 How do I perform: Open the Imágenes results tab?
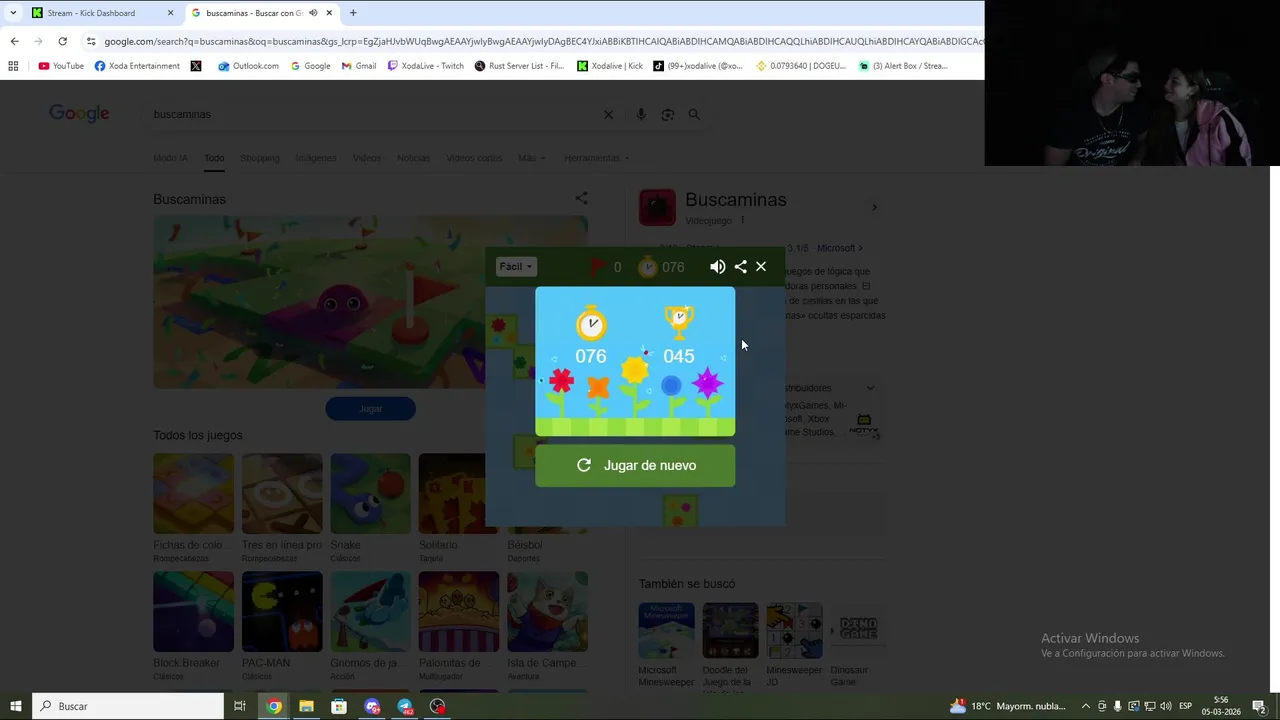316,158
